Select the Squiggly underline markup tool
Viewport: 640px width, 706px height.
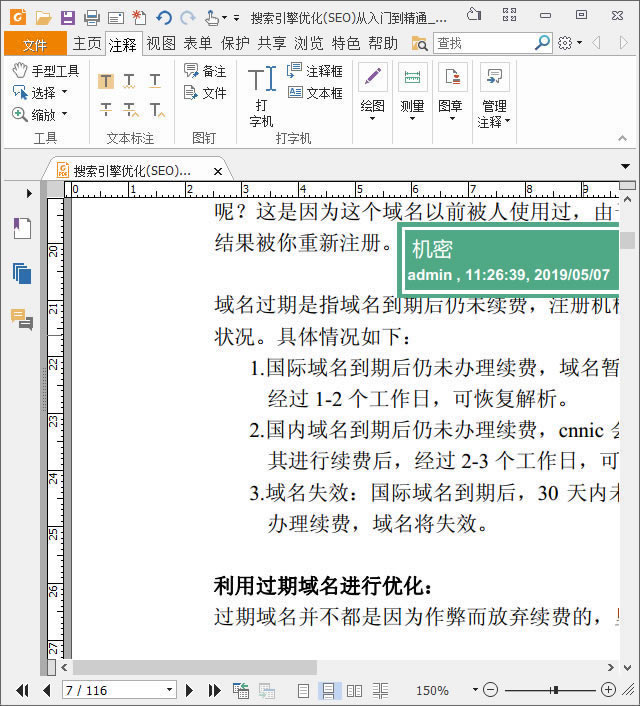(129, 81)
